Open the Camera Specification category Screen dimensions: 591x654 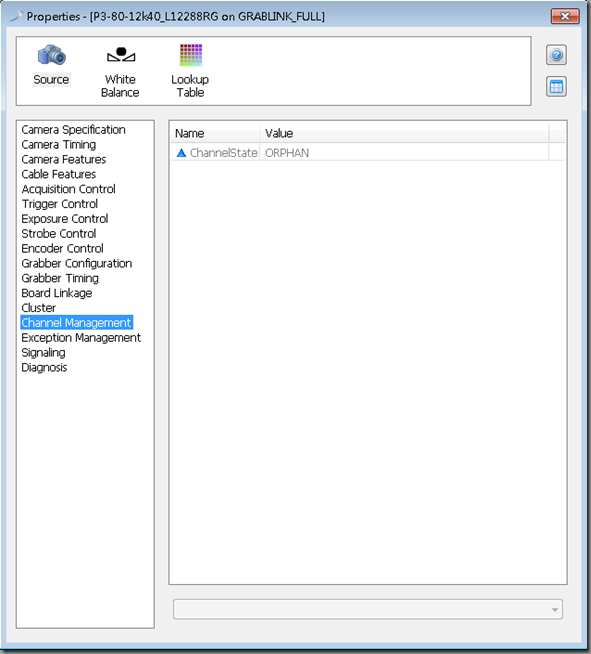73,130
